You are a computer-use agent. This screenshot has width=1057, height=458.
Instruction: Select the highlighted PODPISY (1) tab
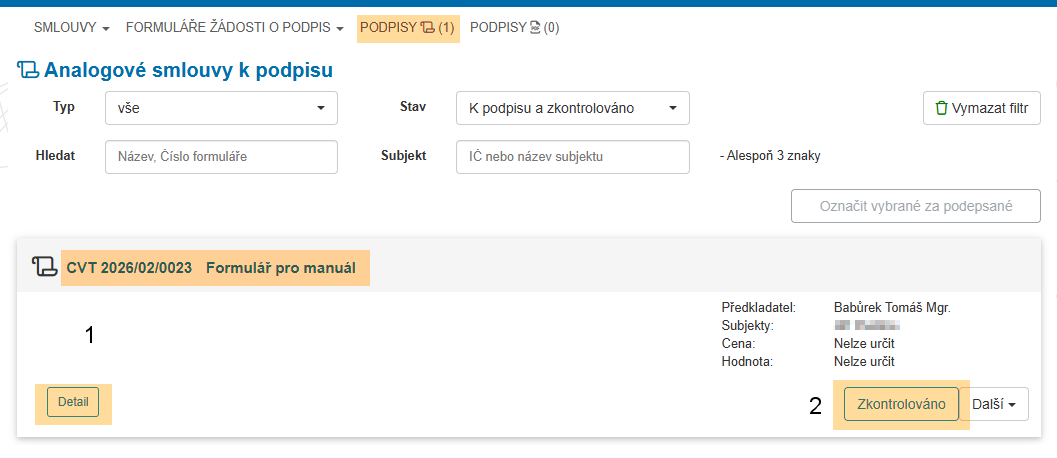click(407, 28)
